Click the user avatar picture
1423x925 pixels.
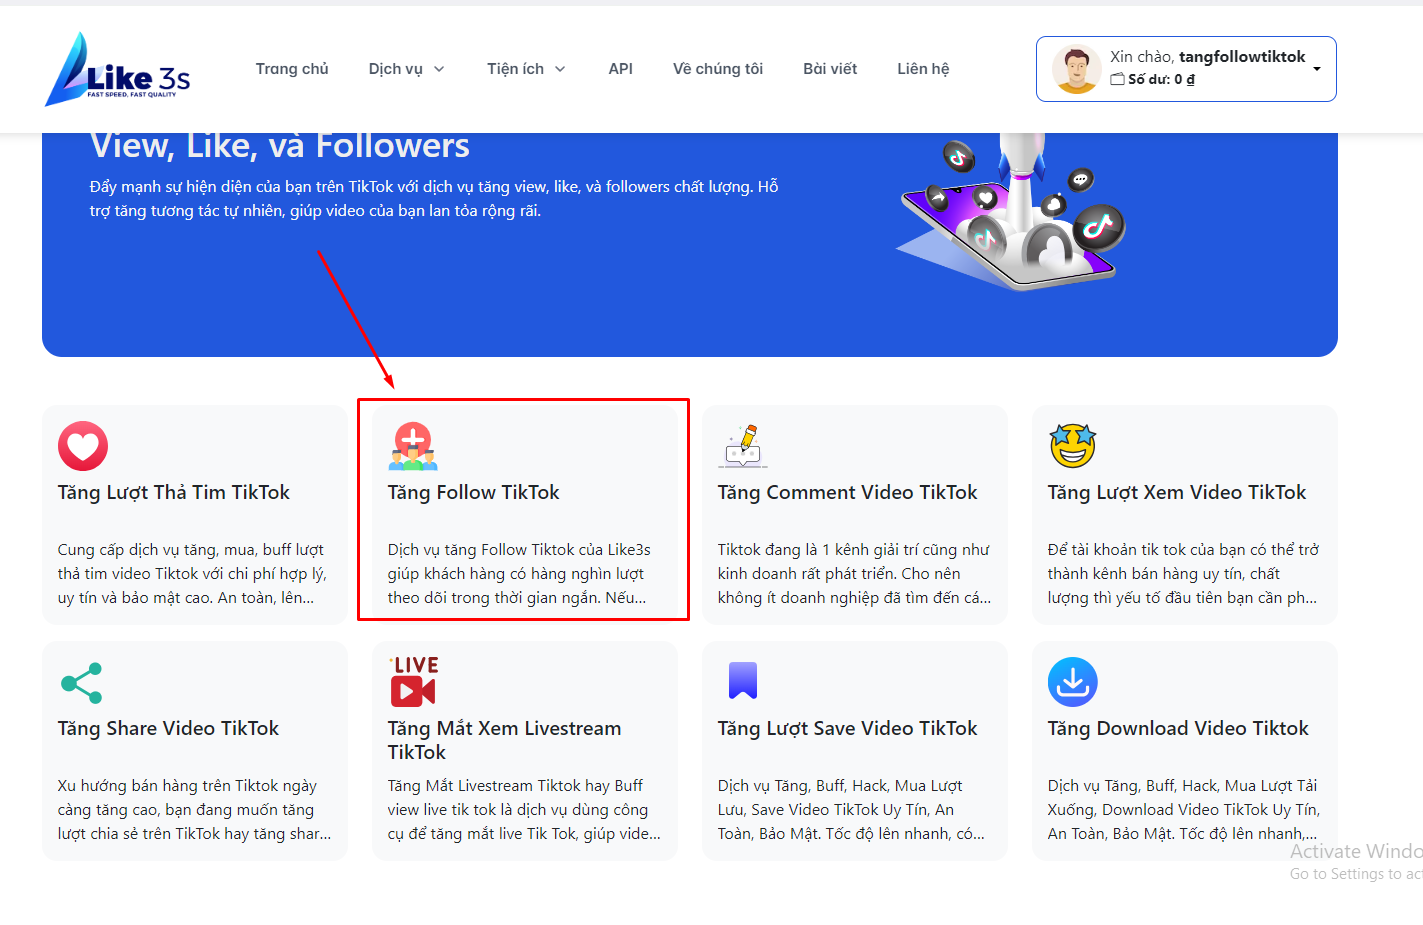tap(1077, 70)
